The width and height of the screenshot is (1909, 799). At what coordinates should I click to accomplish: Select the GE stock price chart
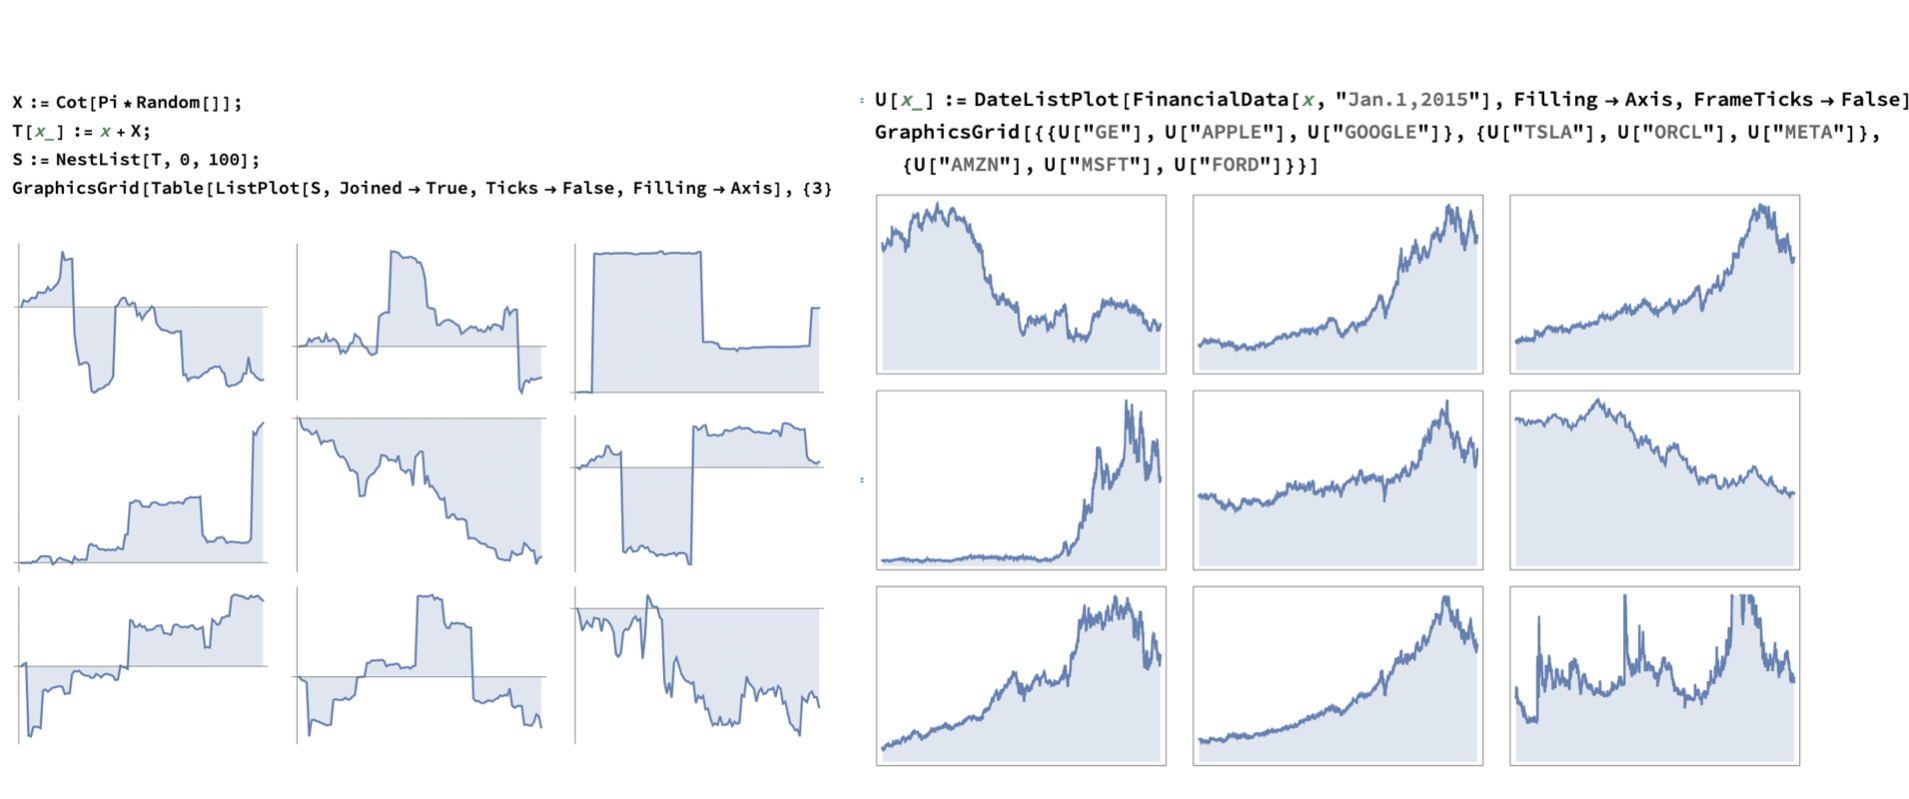click(x=1021, y=284)
